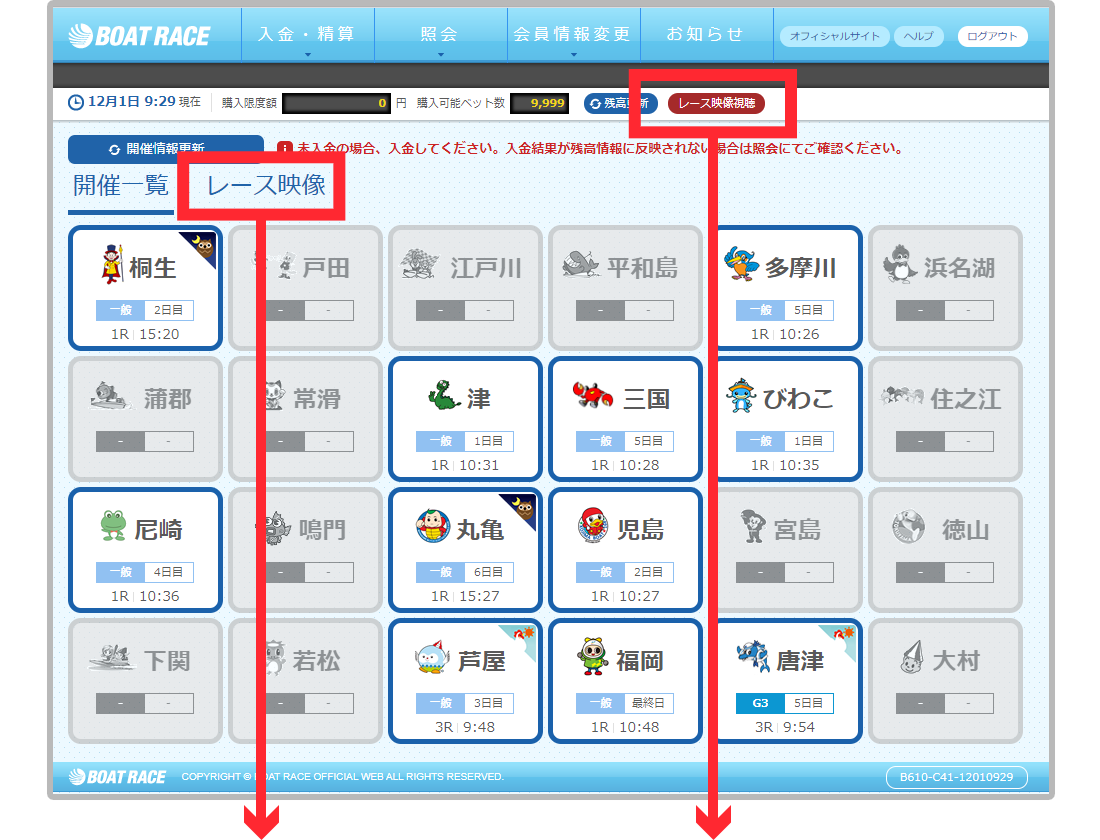The width and height of the screenshot is (1100, 840).
Task: Click the Amagasaki (尼崎) frog mascot icon
Action: pos(113,526)
